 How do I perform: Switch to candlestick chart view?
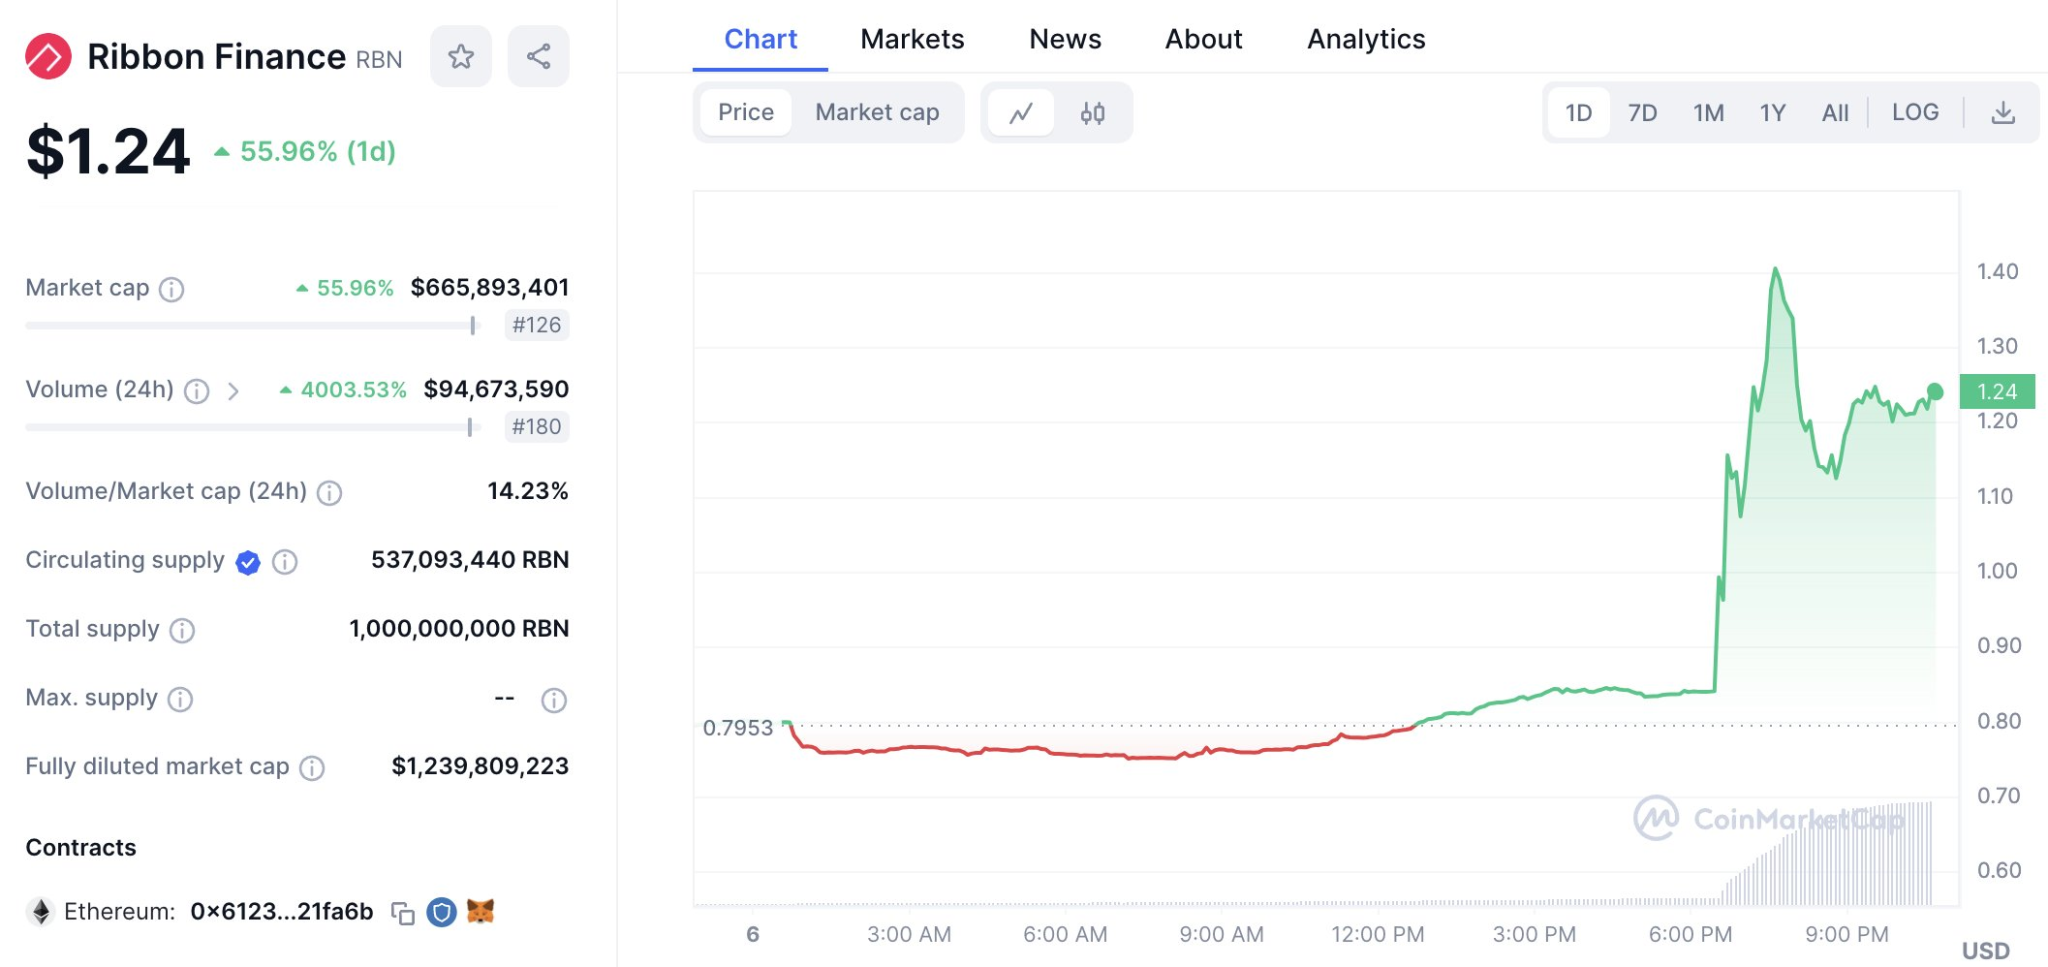tap(1092, 113)
